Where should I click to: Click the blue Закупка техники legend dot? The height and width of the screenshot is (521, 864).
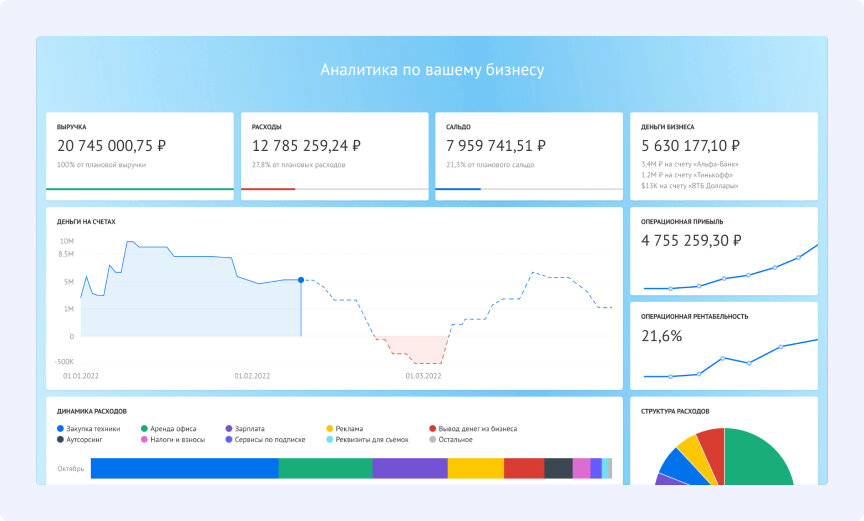coord(61,428)
